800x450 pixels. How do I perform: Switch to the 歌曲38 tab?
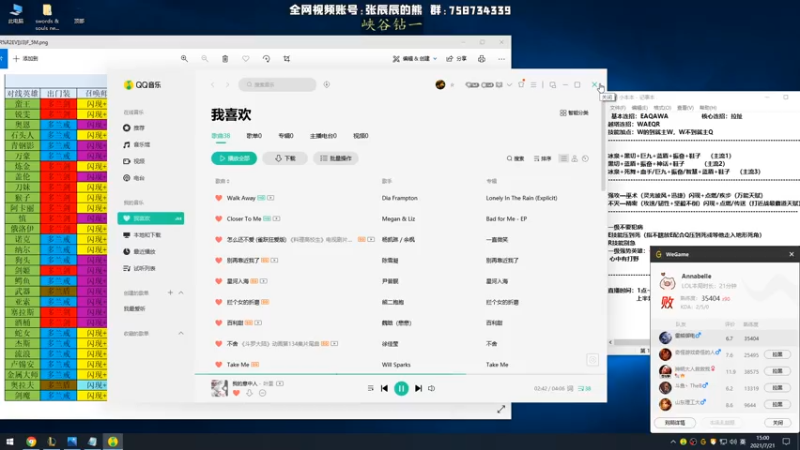[220, 136]
